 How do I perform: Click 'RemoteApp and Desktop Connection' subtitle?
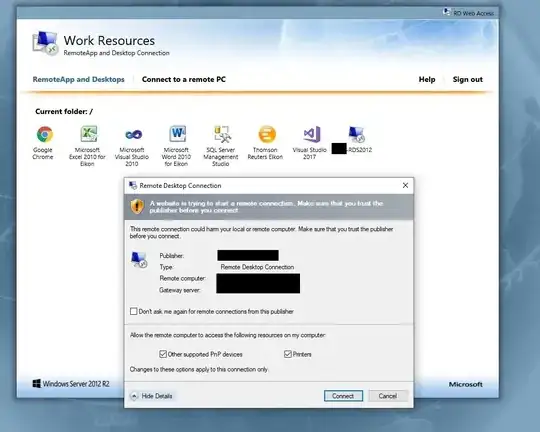coord(116,53)
